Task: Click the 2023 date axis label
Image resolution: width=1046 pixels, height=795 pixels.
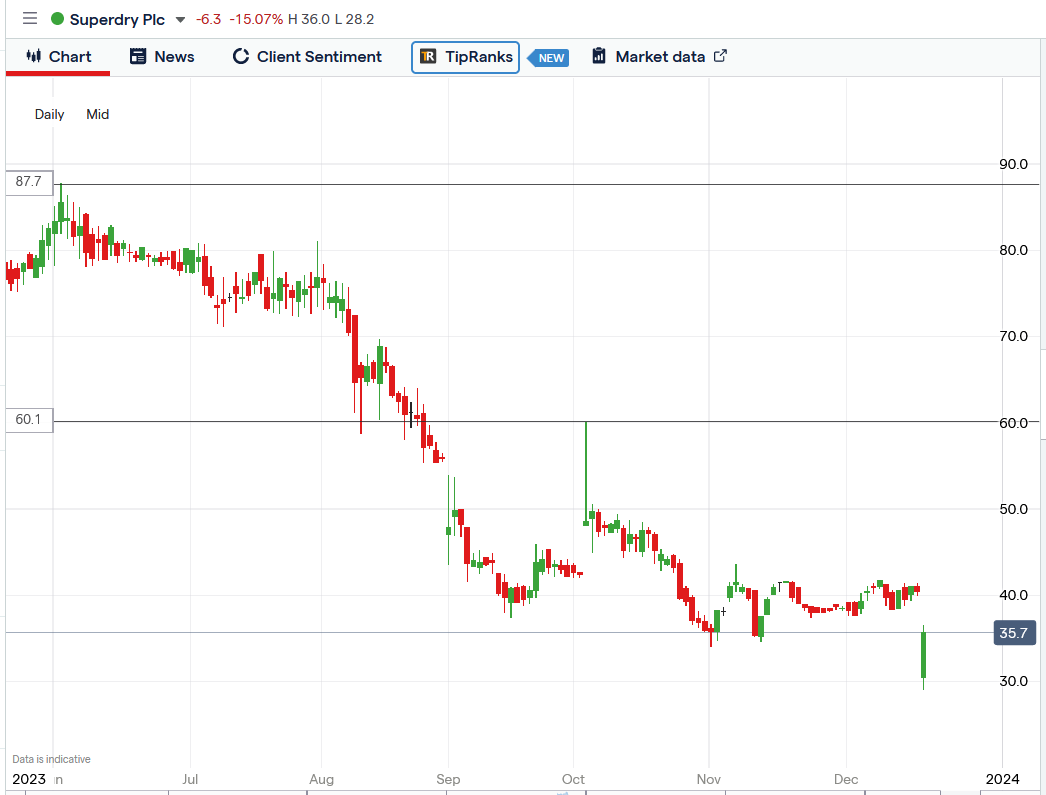Action: [29, 779]
